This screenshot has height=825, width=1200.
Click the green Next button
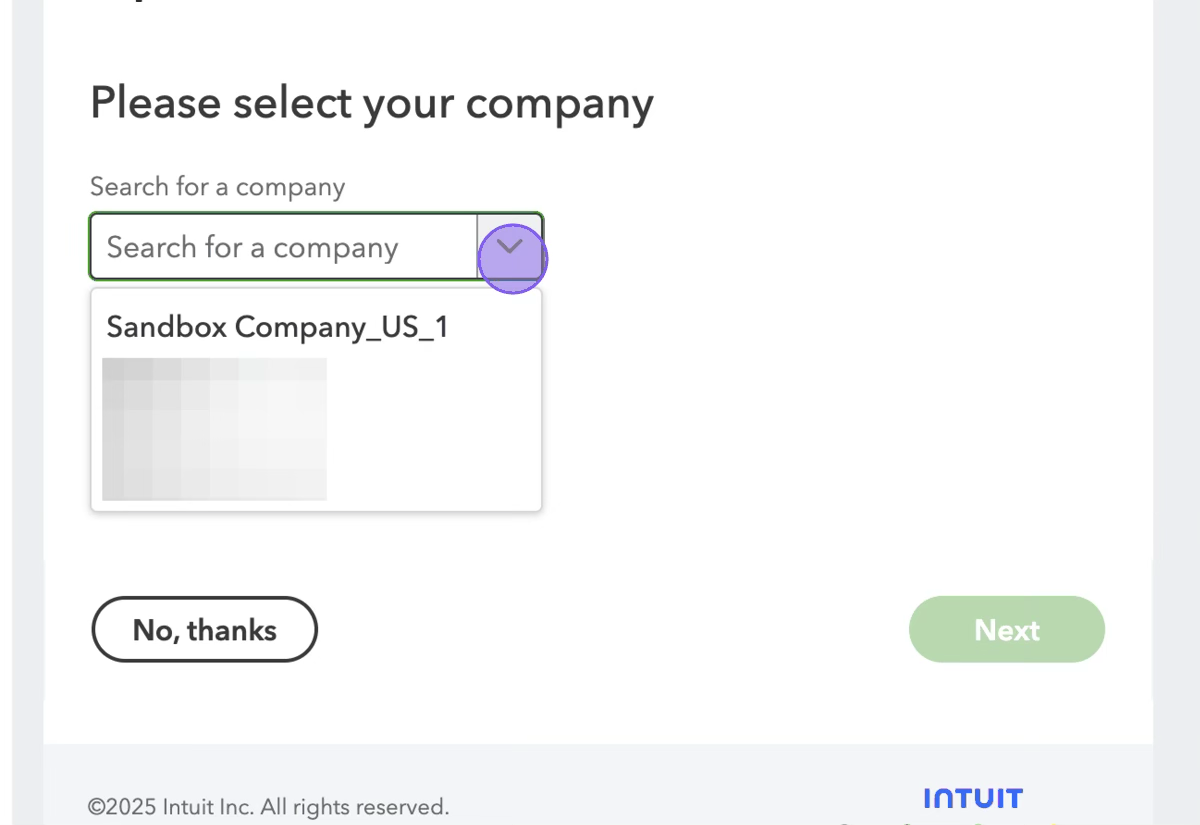(x=1006, y=629)
